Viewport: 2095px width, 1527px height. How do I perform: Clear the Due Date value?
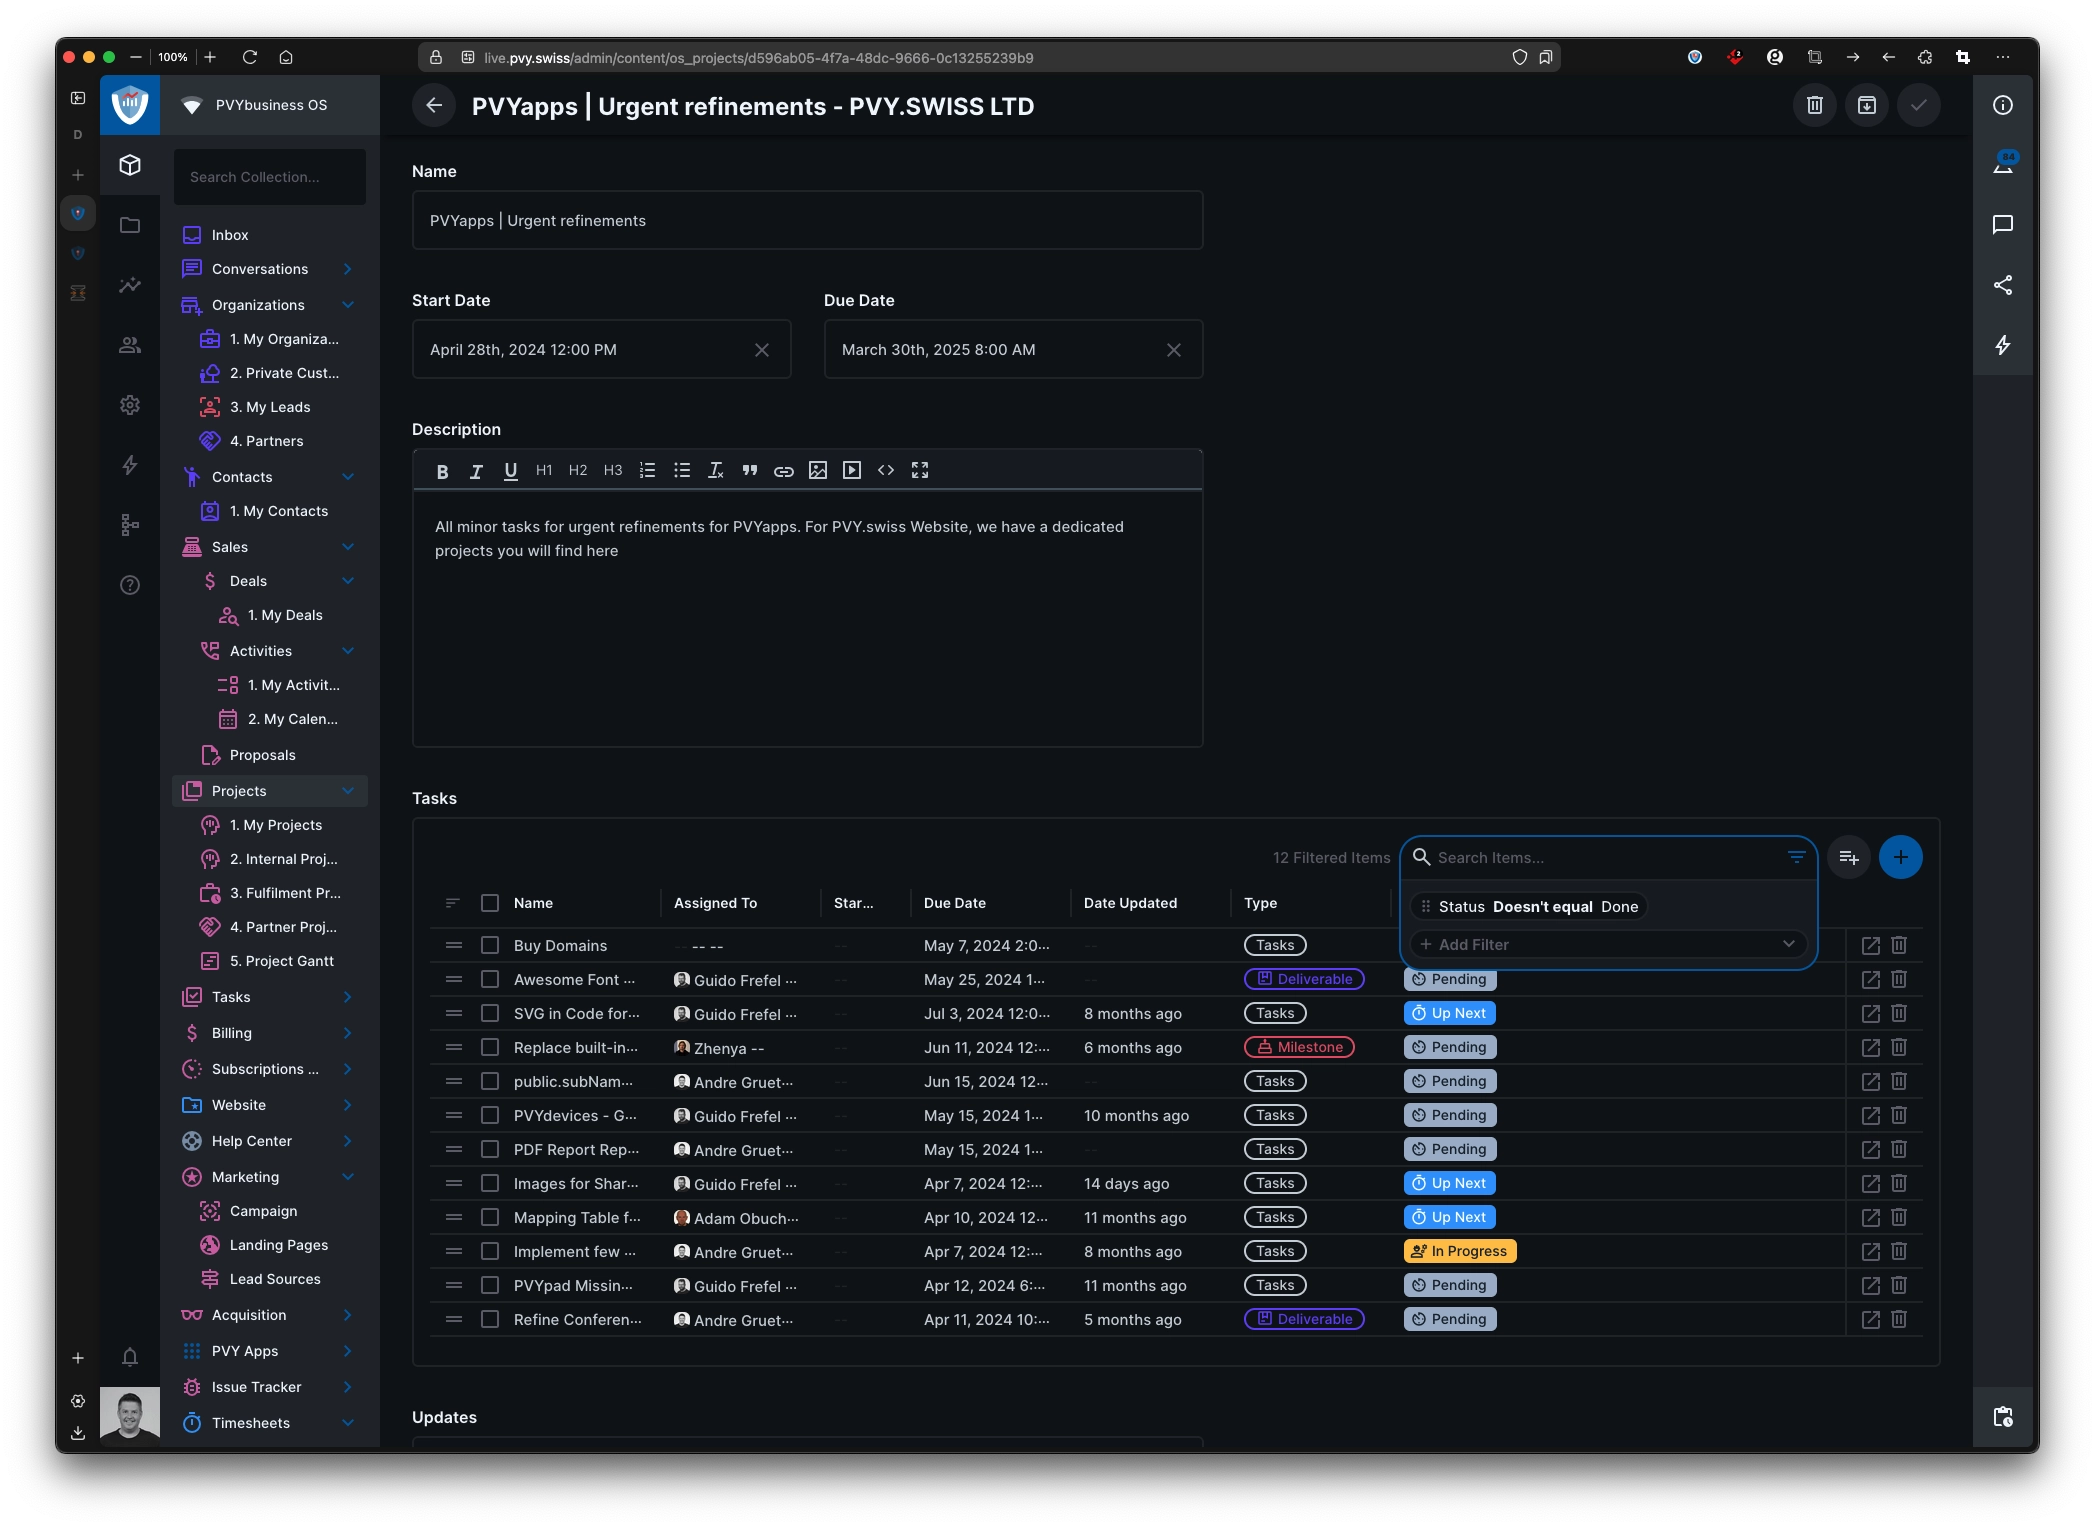[x=1173, y=350]
